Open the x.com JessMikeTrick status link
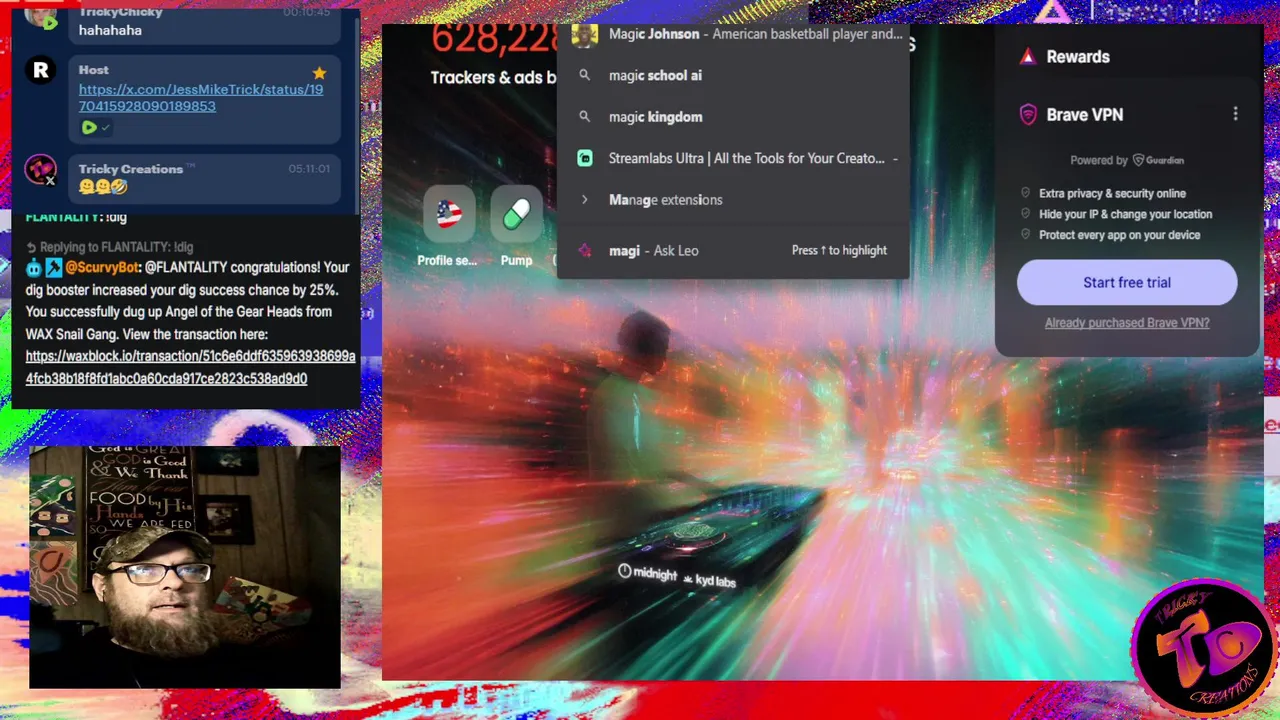The width and height of the screenshot is (1280, 720). coord(201,98)
